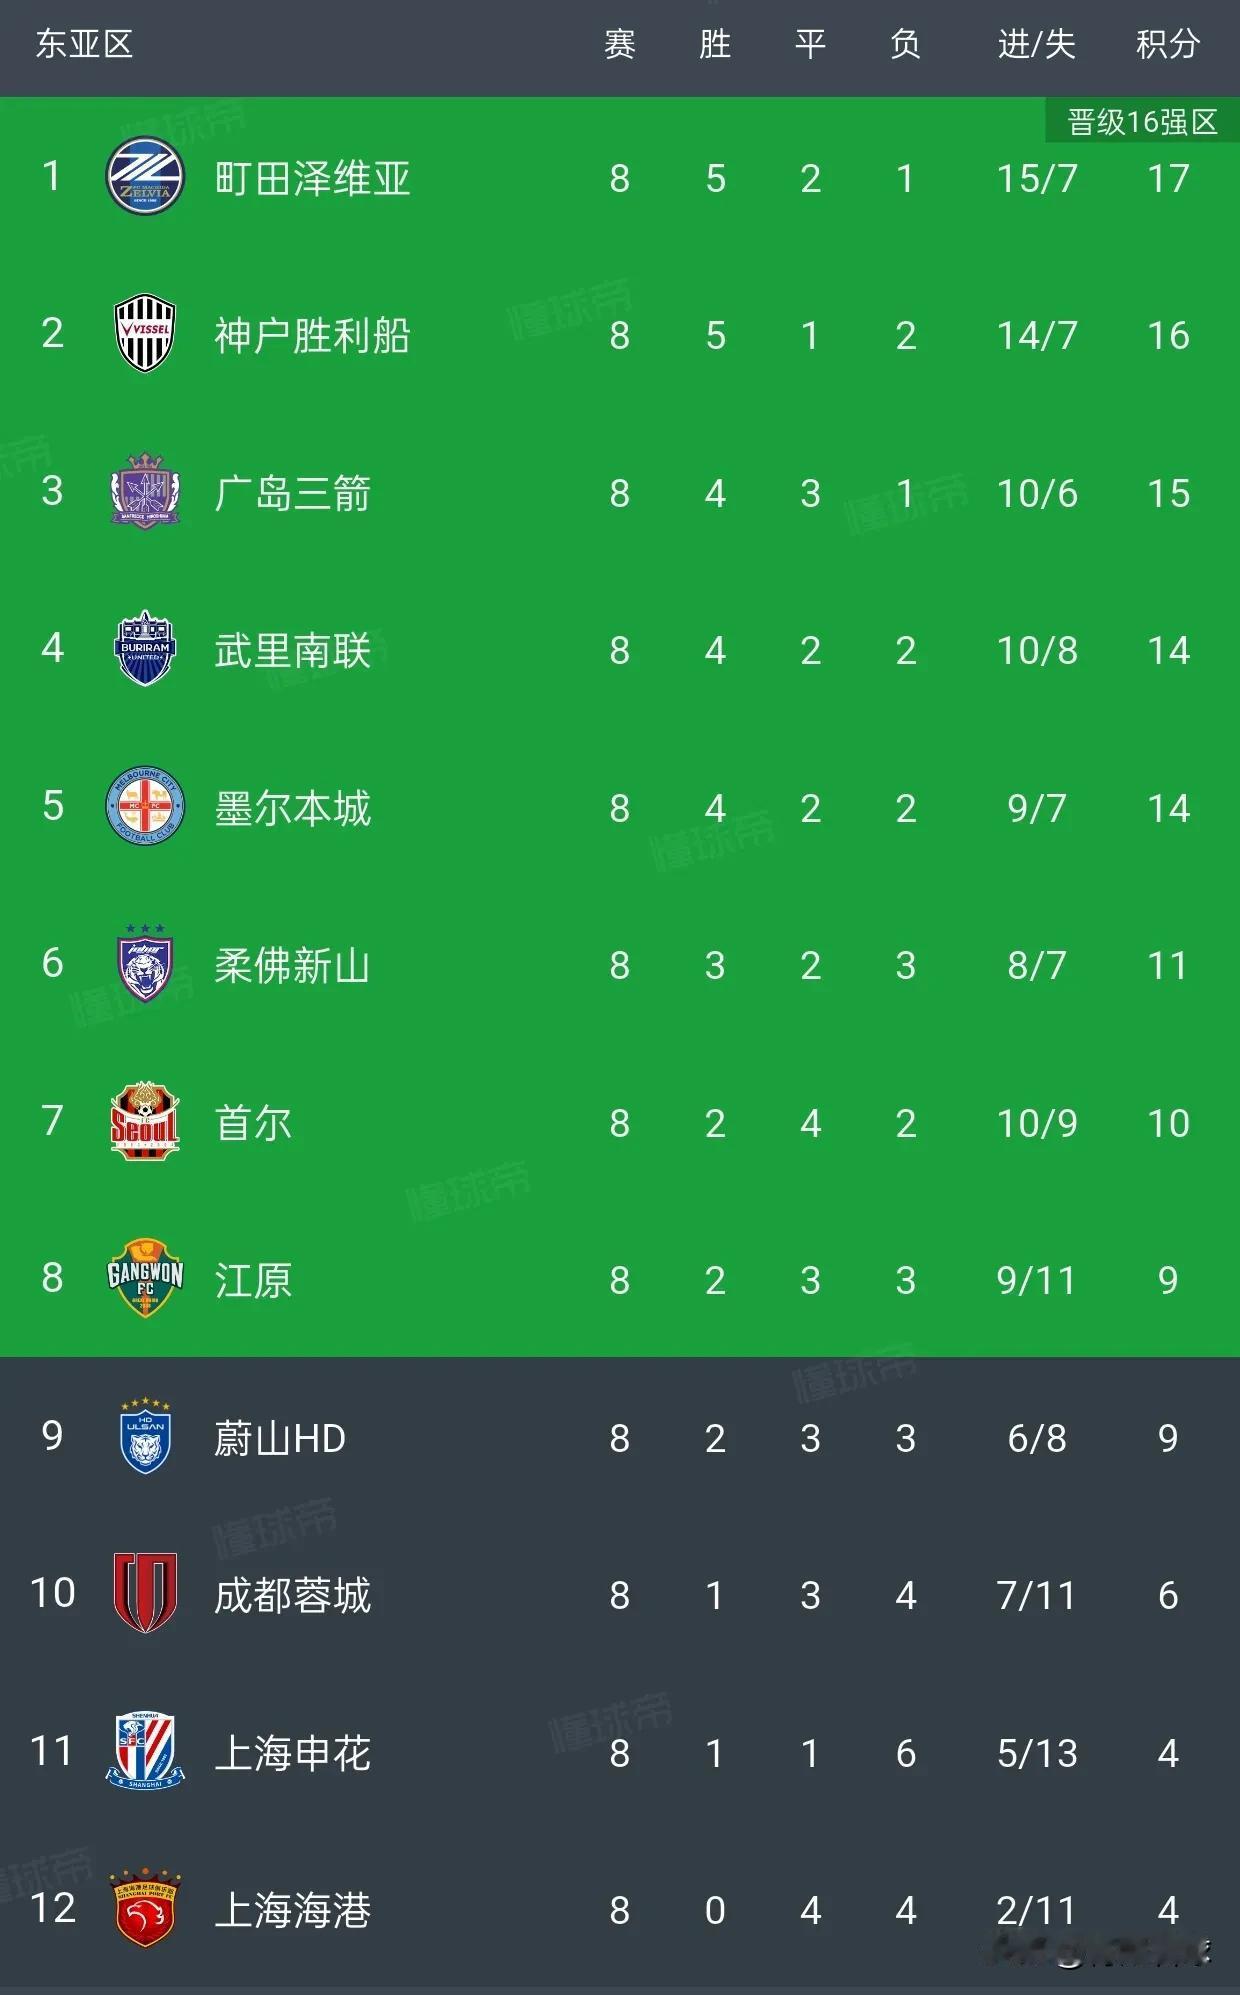
Task: Click the Machida Zelvia club logo
Action: click(145, 177)
